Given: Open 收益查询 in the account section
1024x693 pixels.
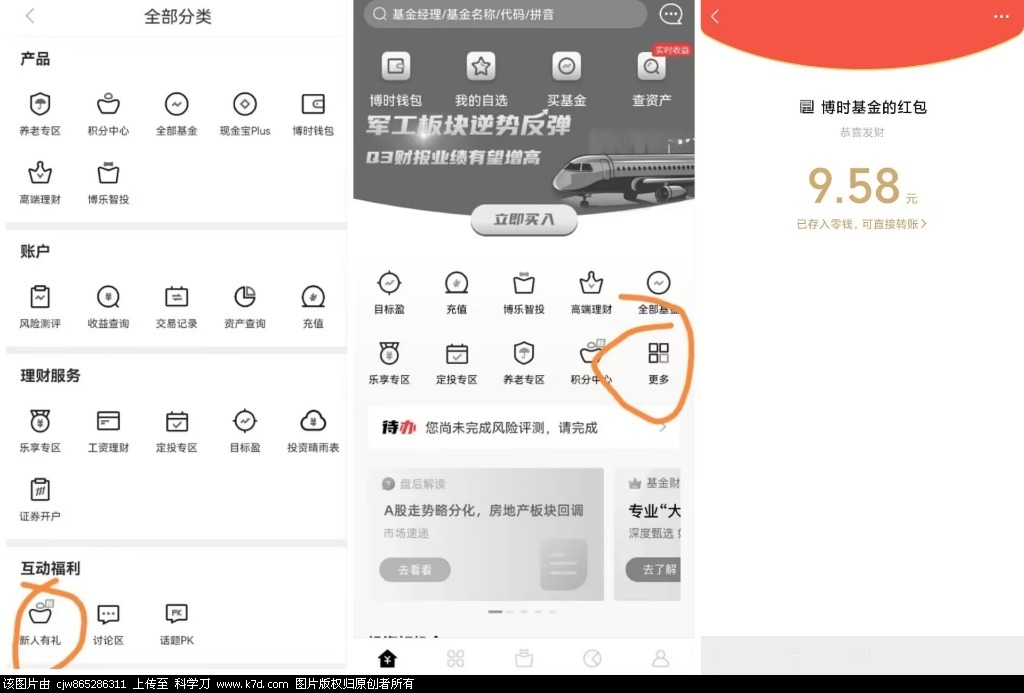Looking at the screenshot, I should pos(108,306).
